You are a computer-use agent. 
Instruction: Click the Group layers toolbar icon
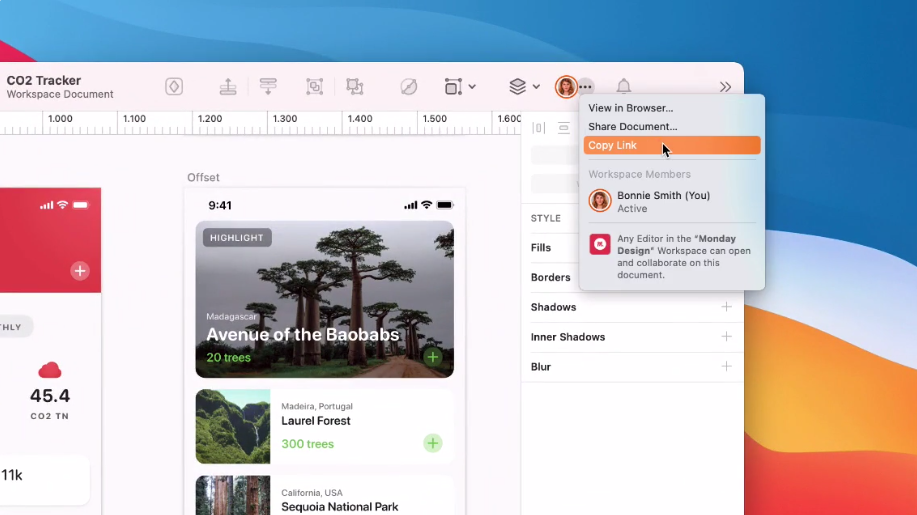[x=315, y=87]
